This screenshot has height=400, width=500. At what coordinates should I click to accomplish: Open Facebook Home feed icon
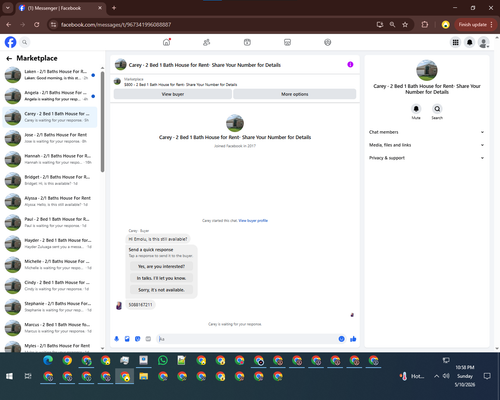(x=166, y=42)
